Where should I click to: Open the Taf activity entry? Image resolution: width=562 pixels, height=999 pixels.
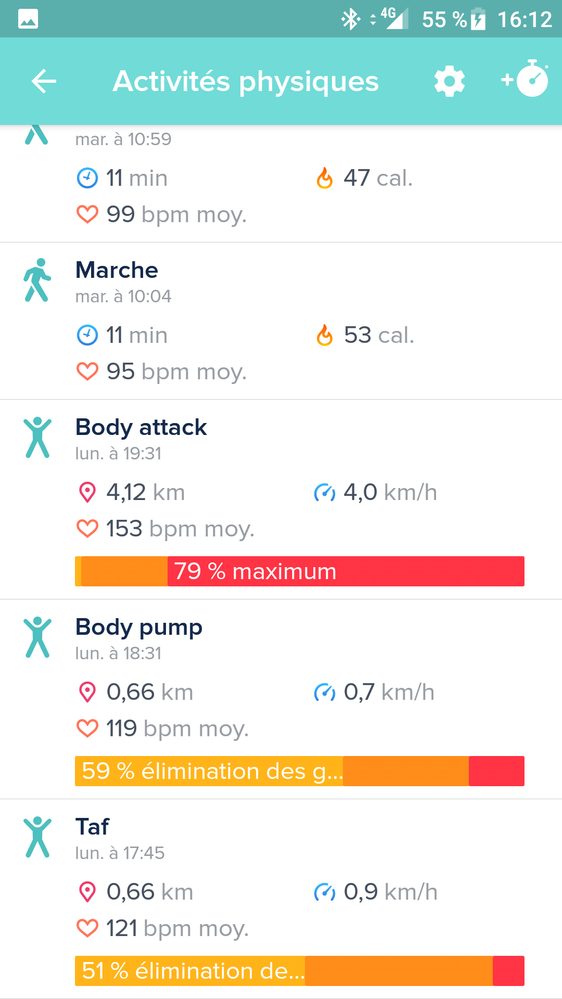tap(281, 898)
